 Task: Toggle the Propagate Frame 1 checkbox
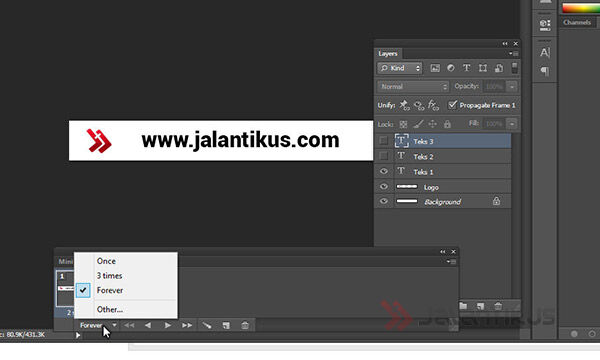(x=453, y=105)
